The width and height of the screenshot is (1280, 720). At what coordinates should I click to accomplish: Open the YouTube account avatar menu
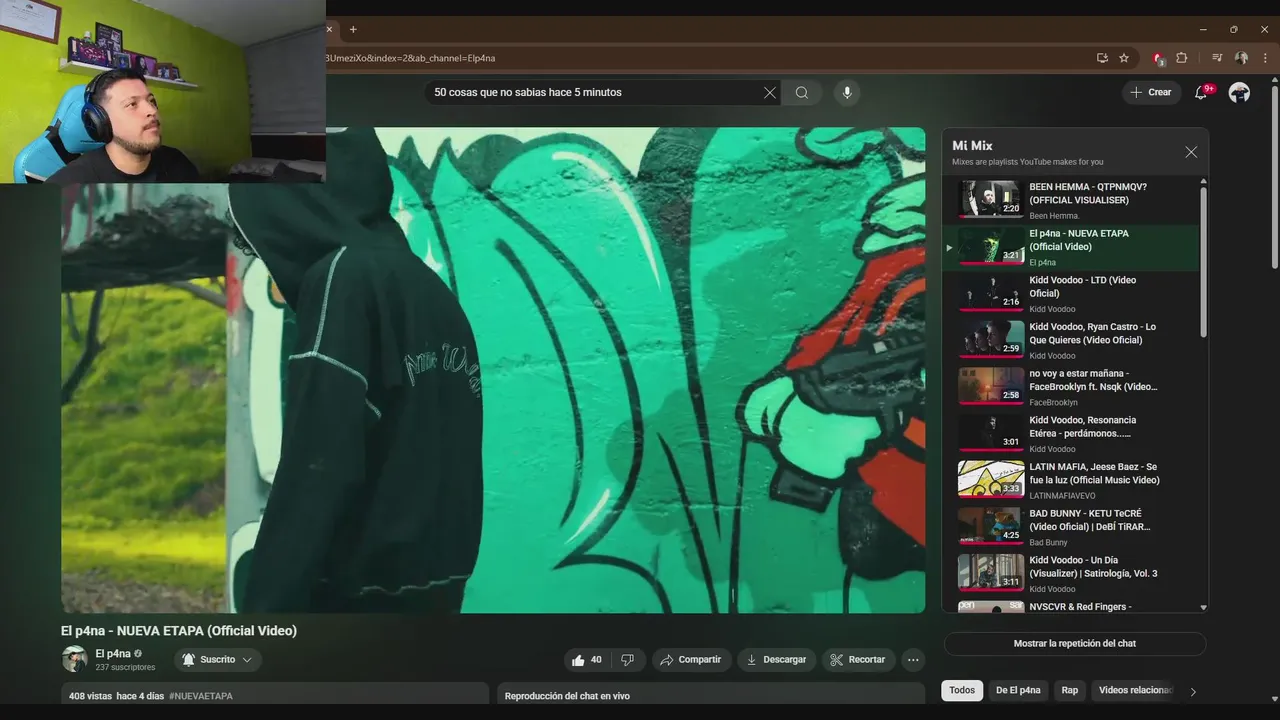[1239, 92]
